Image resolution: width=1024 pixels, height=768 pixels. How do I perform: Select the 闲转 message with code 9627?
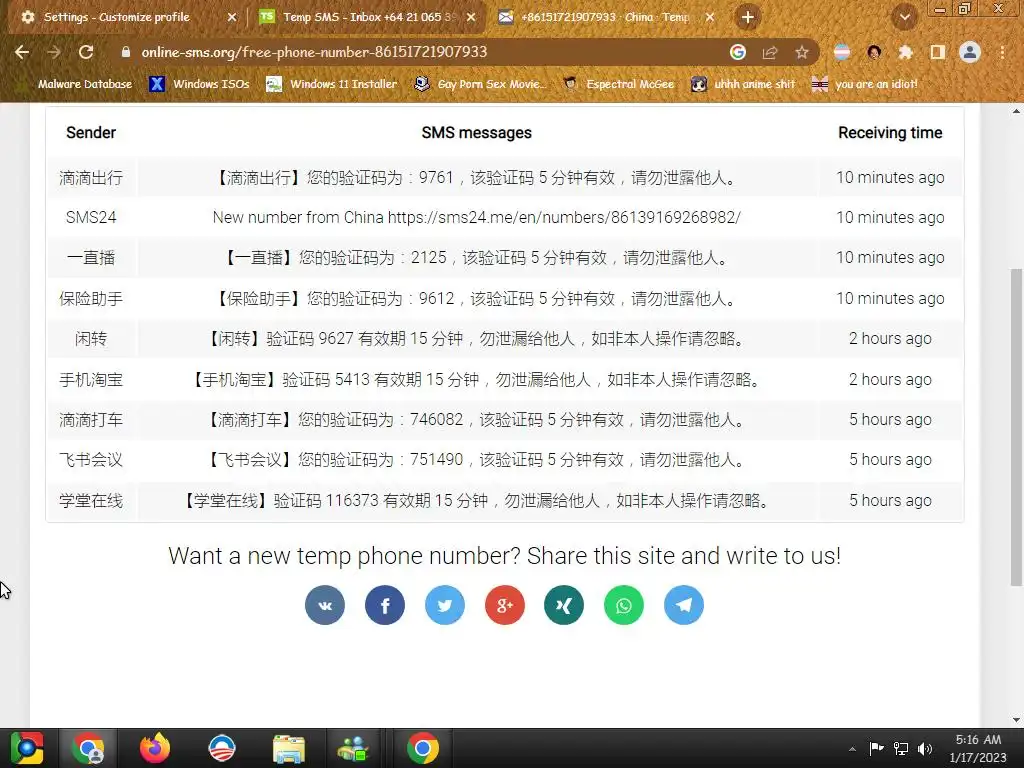[x=477, y=339]
